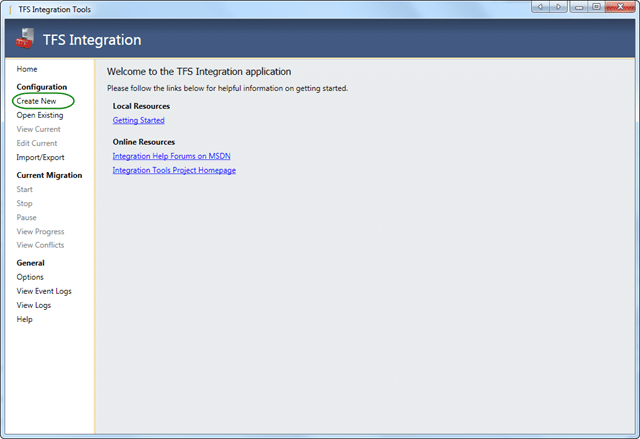Click Stop under Current Migration
The width and height of the screenshot is (640, 439).
pos(24,203)
